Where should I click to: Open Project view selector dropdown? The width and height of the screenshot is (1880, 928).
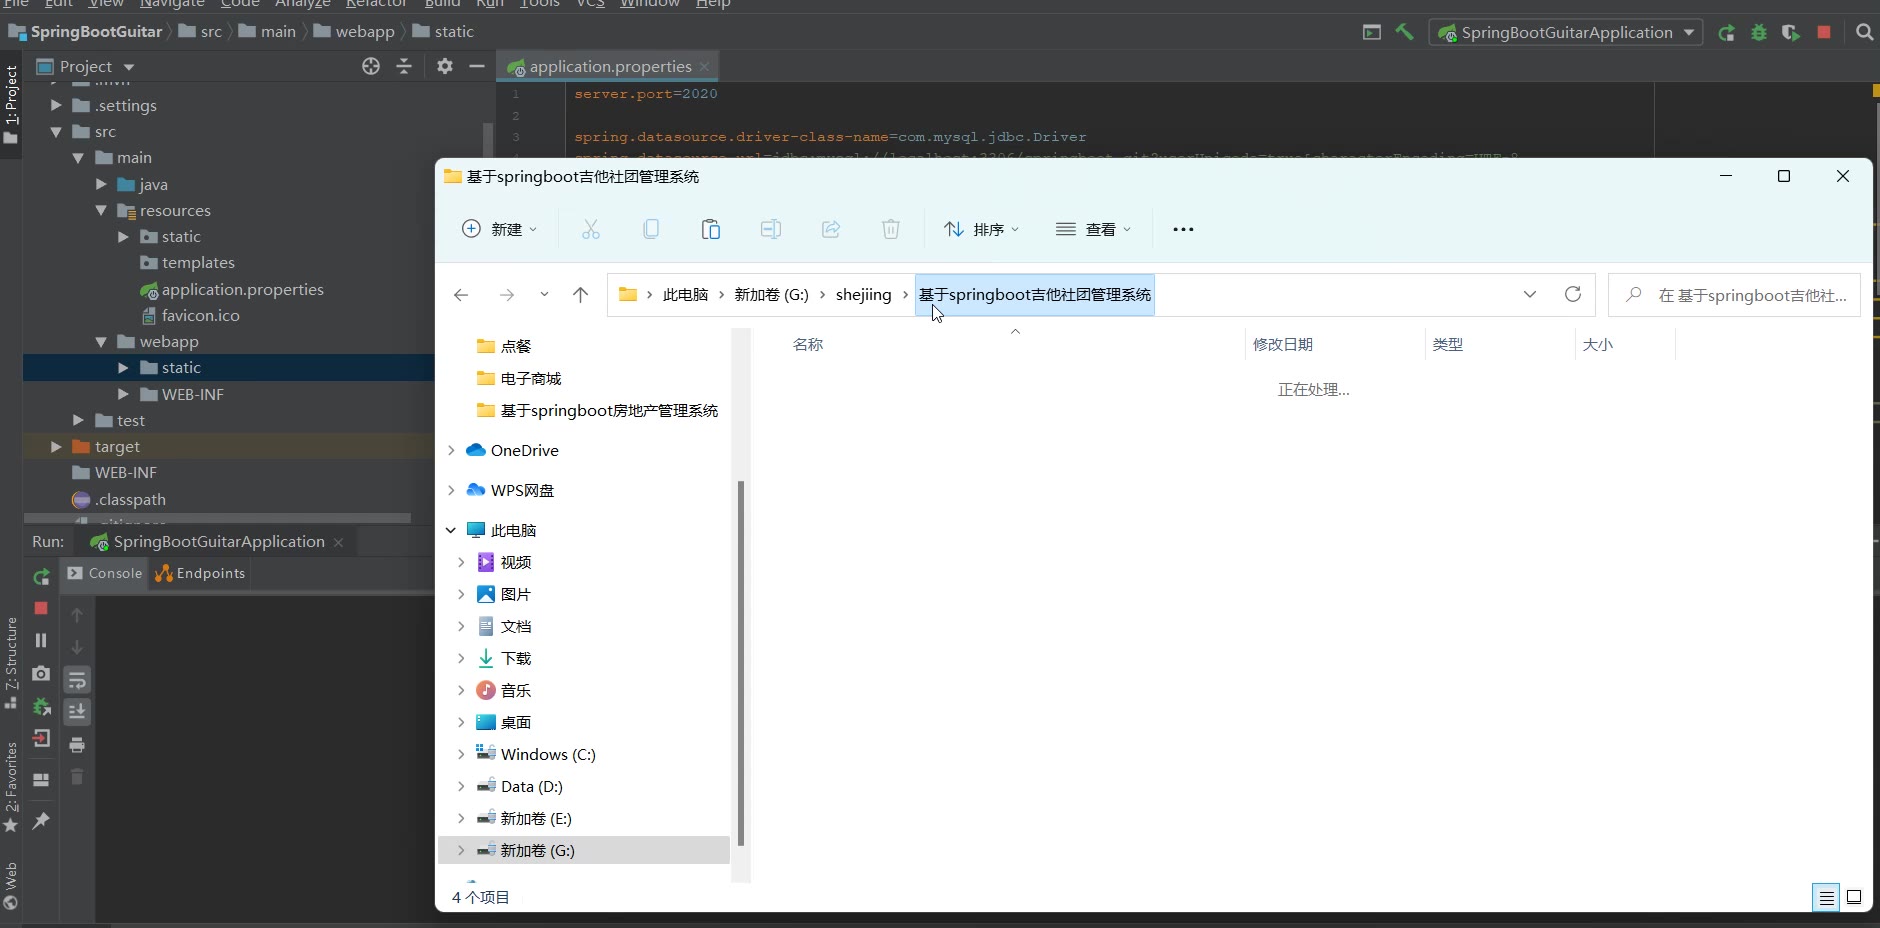[x=129, y=67]
